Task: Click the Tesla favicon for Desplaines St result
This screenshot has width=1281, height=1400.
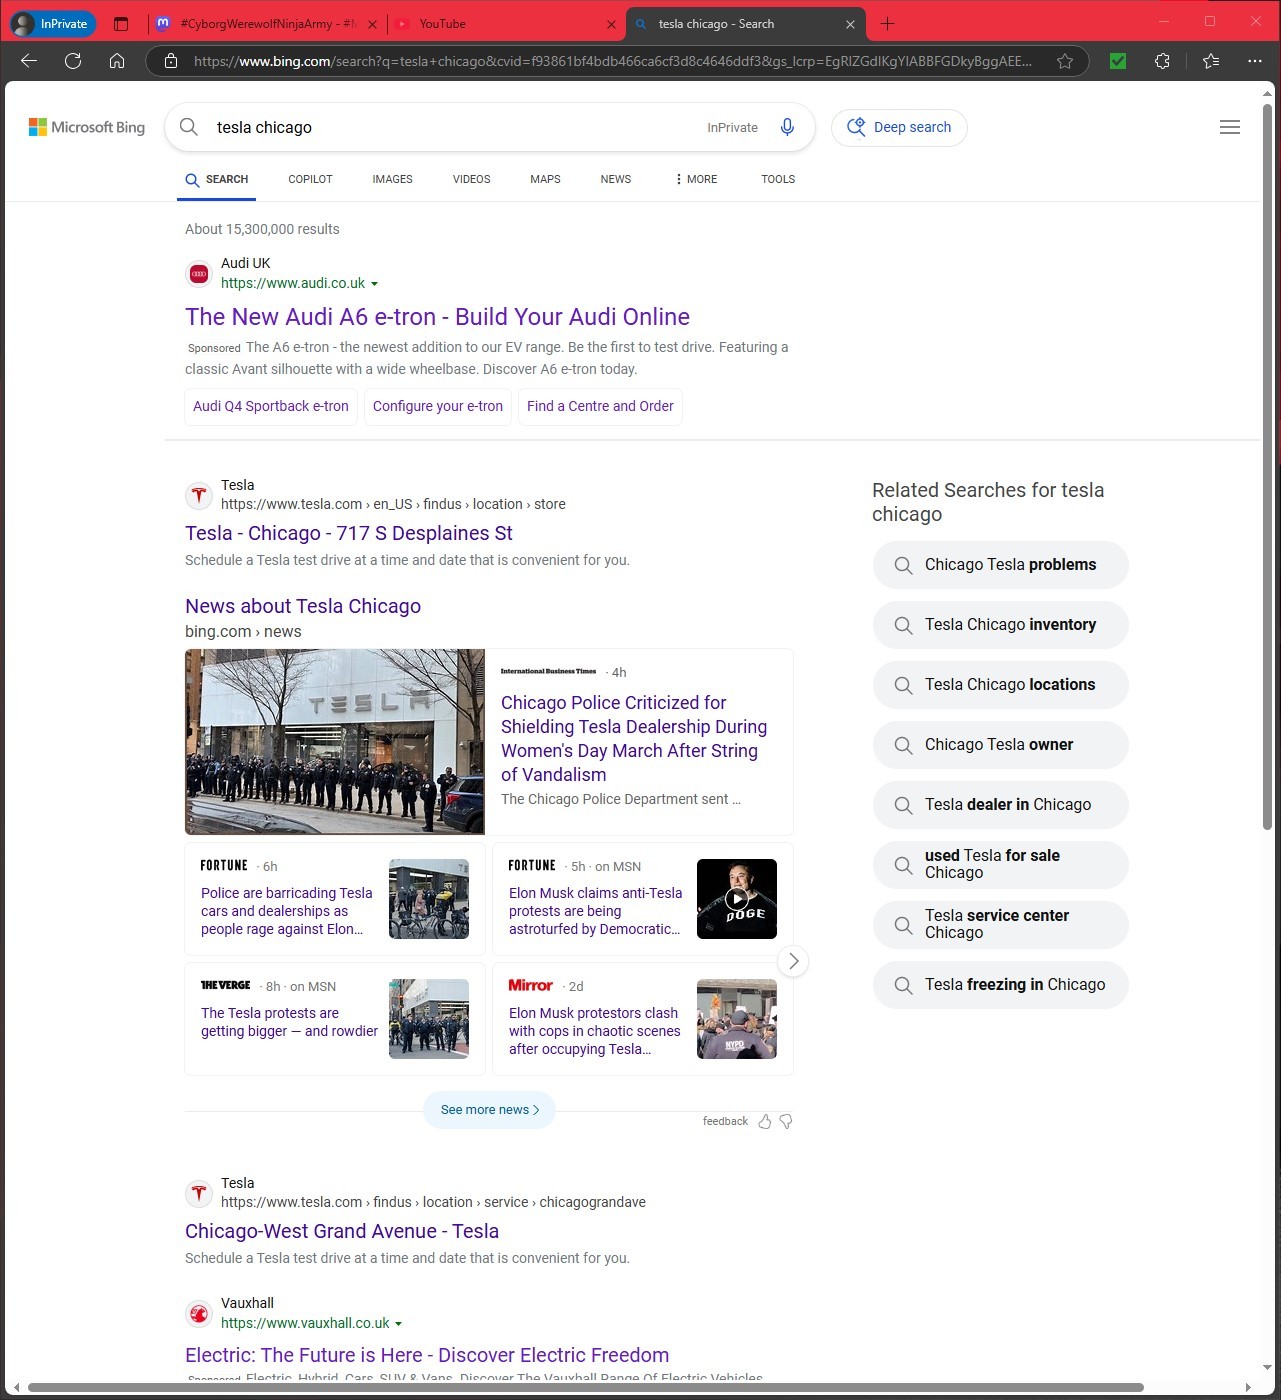Action: (199, 494)
